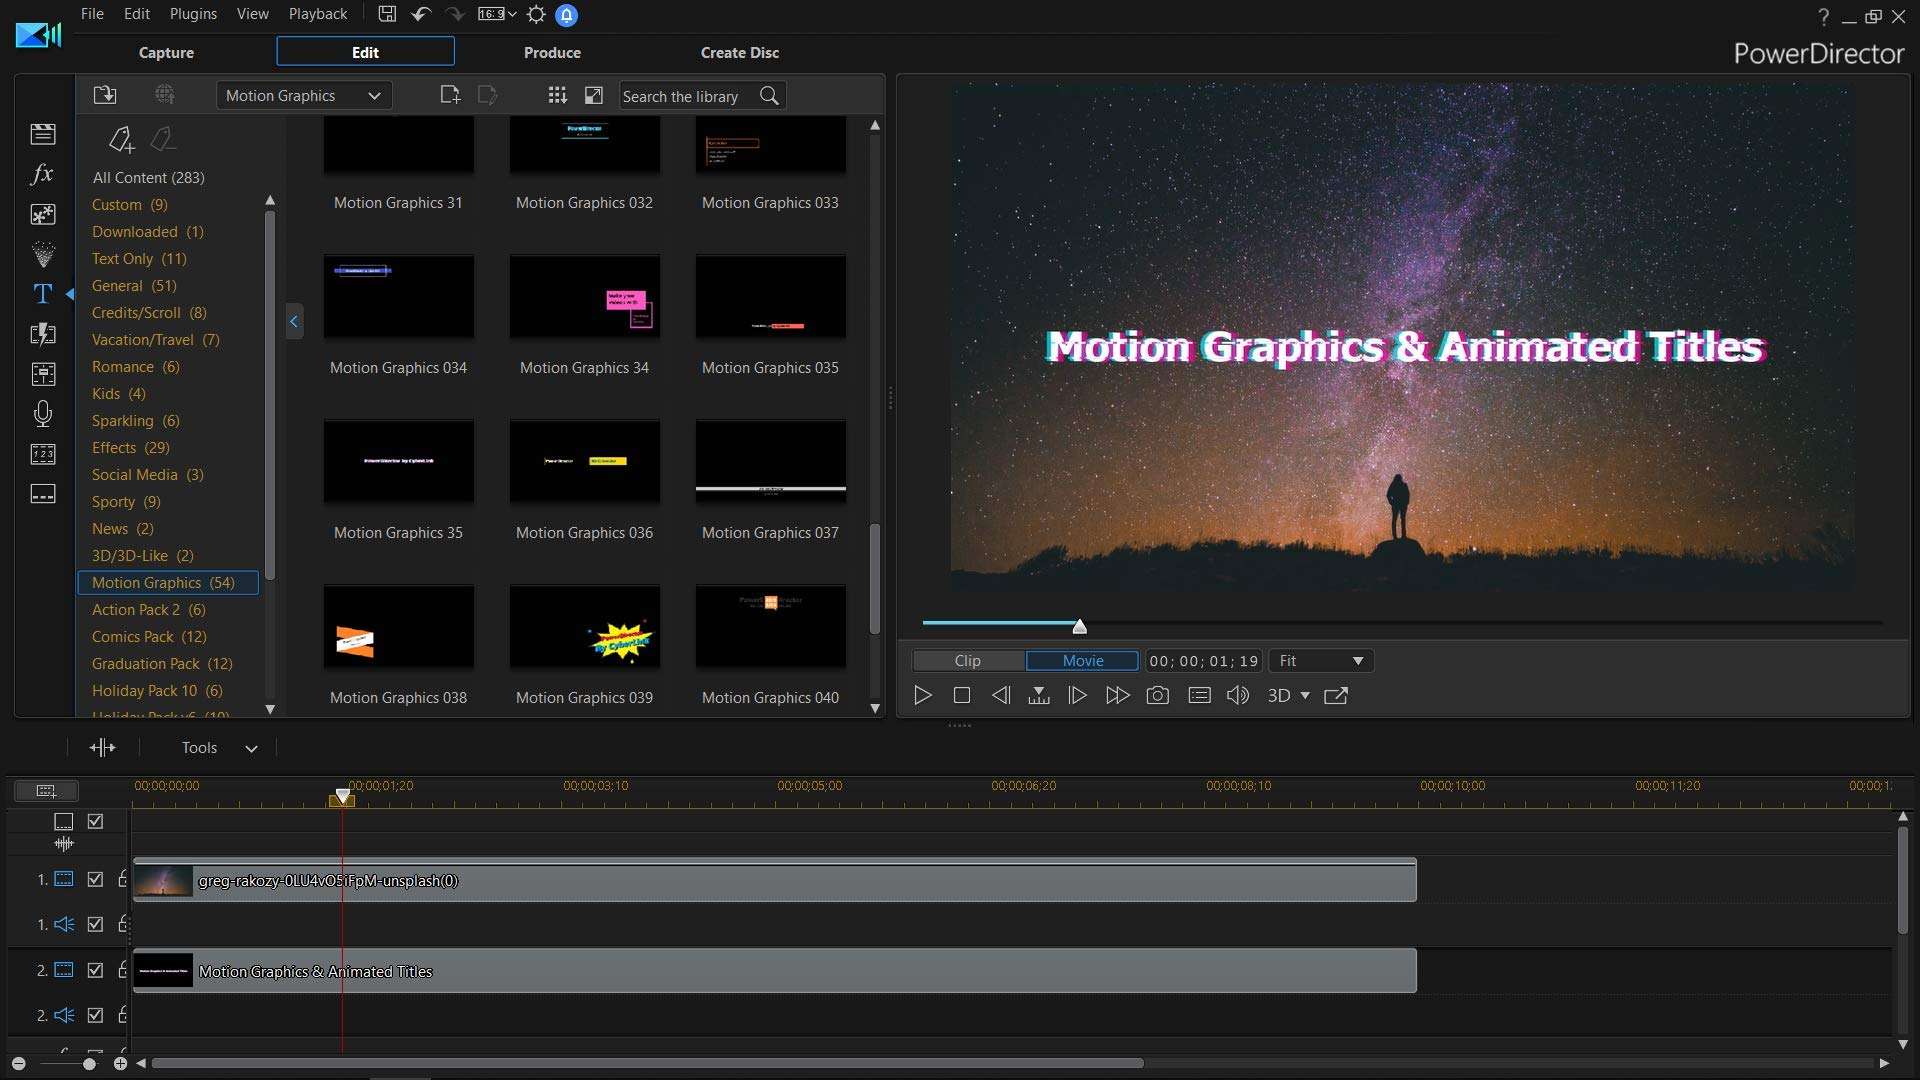Disable the track 2 Motion Graphics checkbox
This screenshot has width=1920, height=1080.
(95, 969)
